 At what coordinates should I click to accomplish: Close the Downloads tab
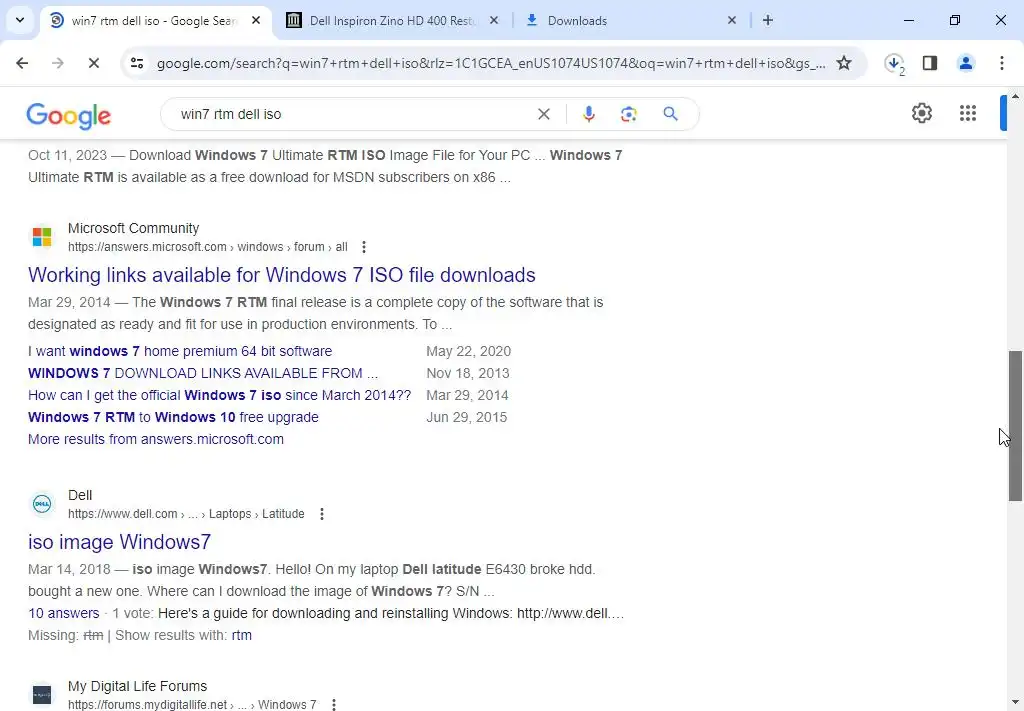click(x=731, y=20)
